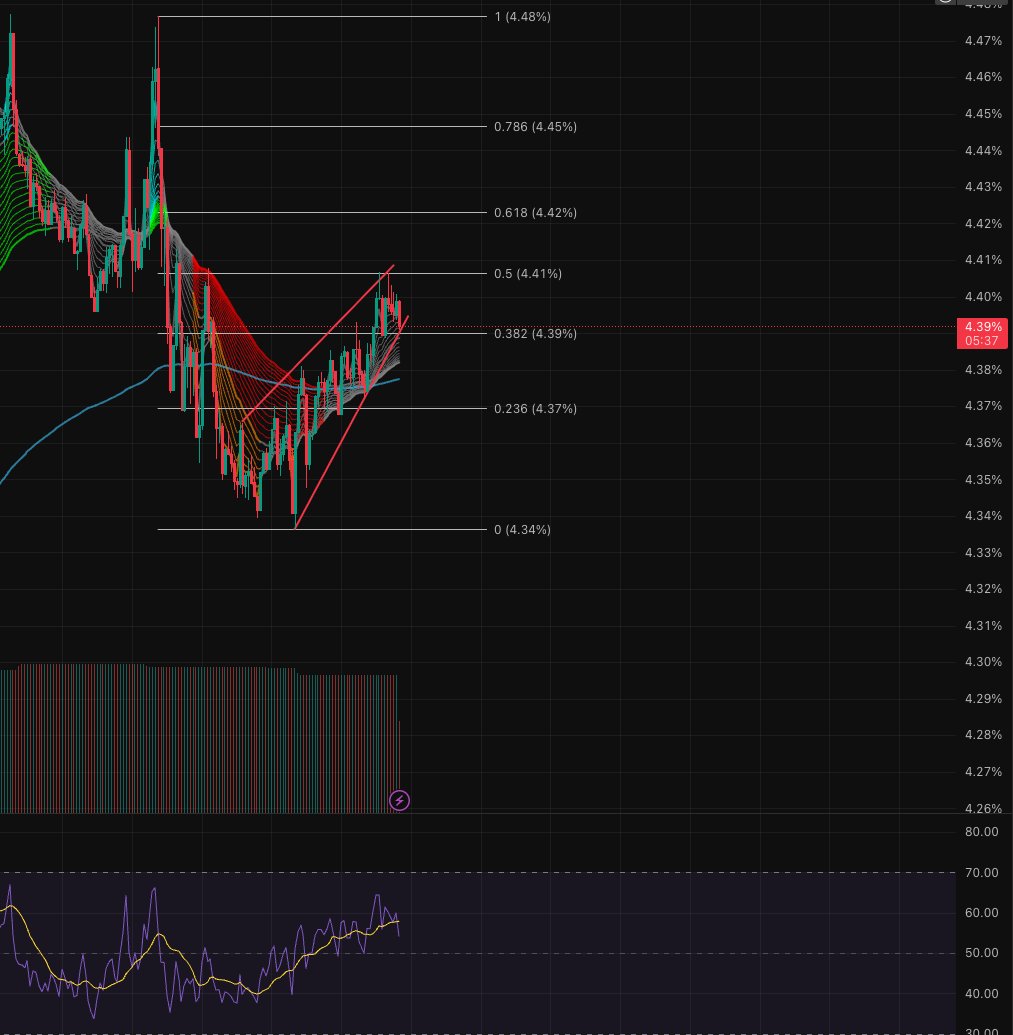Click the RSI 80.00 scale label
Viewport: 1013px width, 1035px height.
982,832
